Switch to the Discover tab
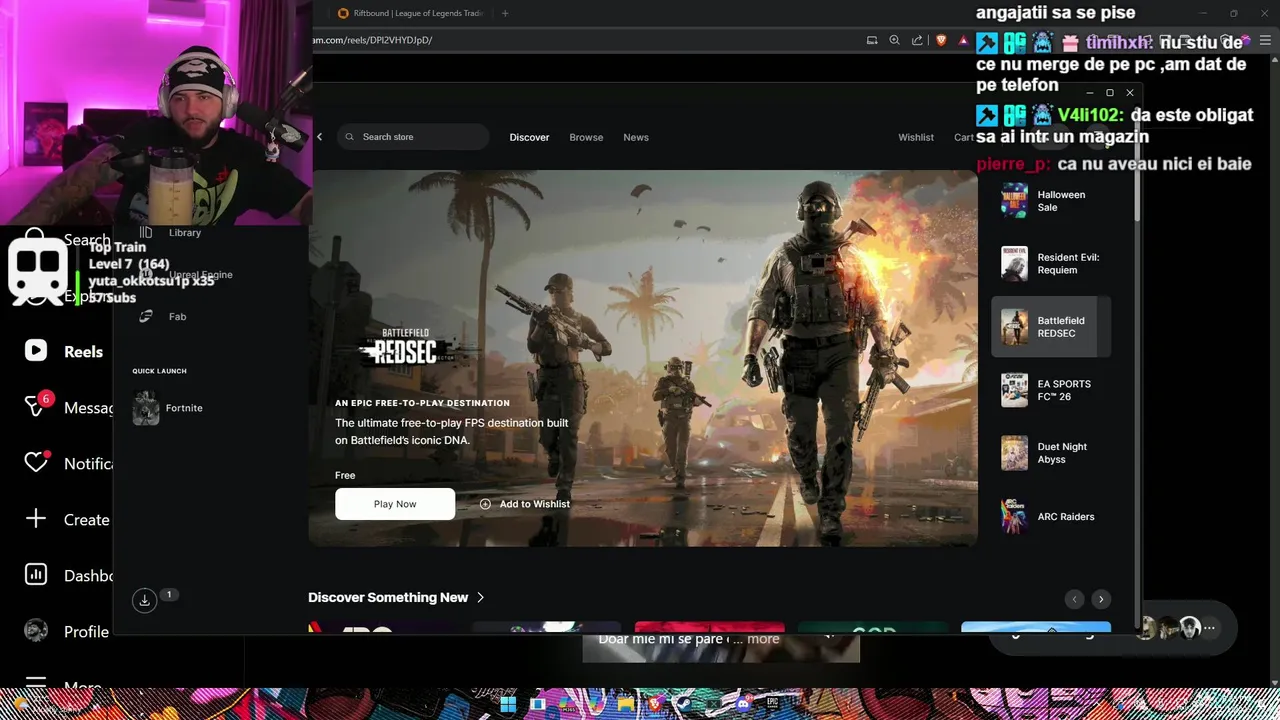 pos(529,137)
